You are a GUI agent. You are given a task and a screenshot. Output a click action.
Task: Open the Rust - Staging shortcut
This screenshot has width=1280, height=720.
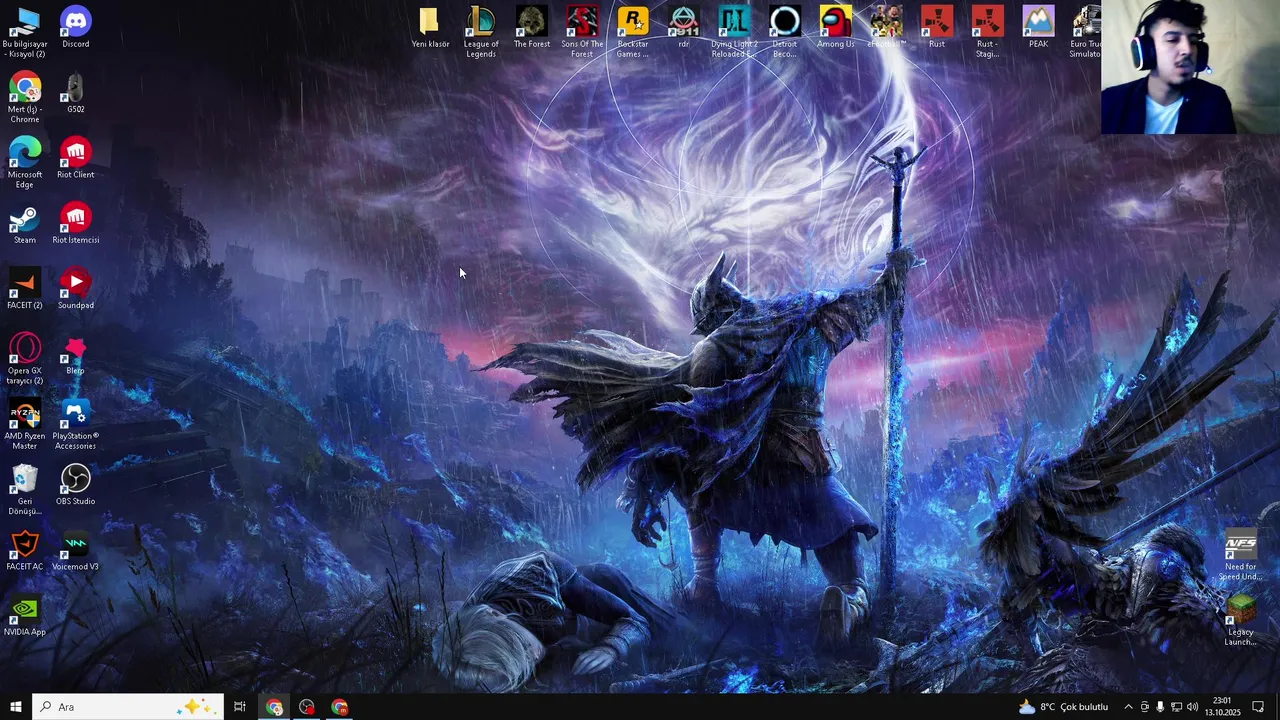click(x=988, y=32)
